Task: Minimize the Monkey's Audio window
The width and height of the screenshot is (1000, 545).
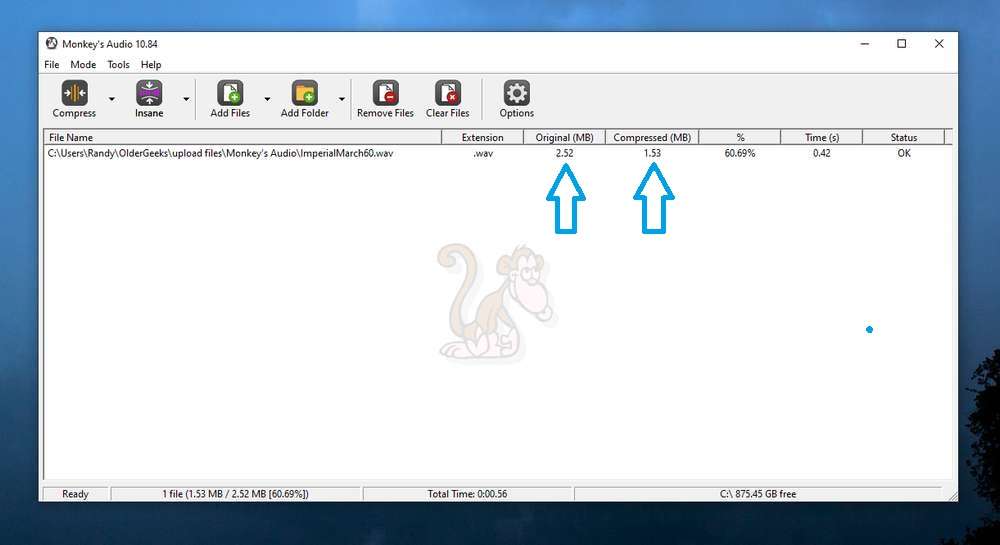Action: (865, 44)
